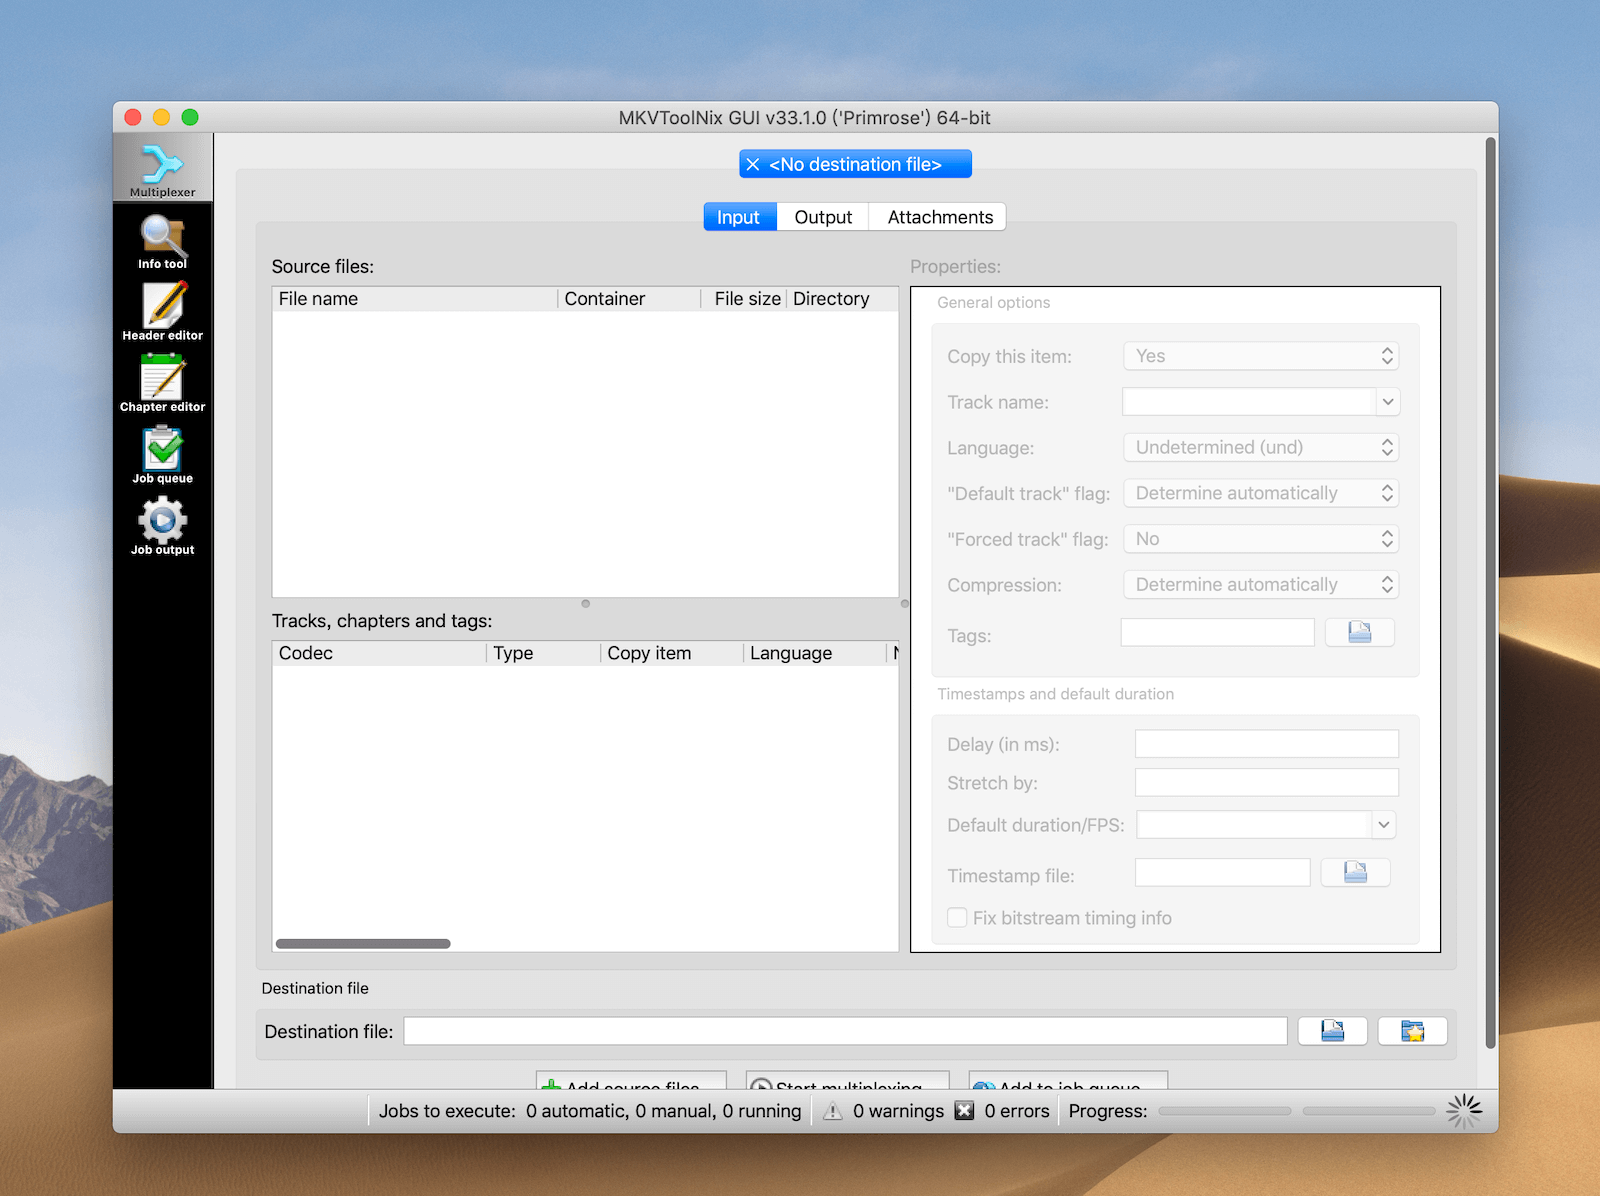Click the window vertical scrollbar

tap(1490, 593)
